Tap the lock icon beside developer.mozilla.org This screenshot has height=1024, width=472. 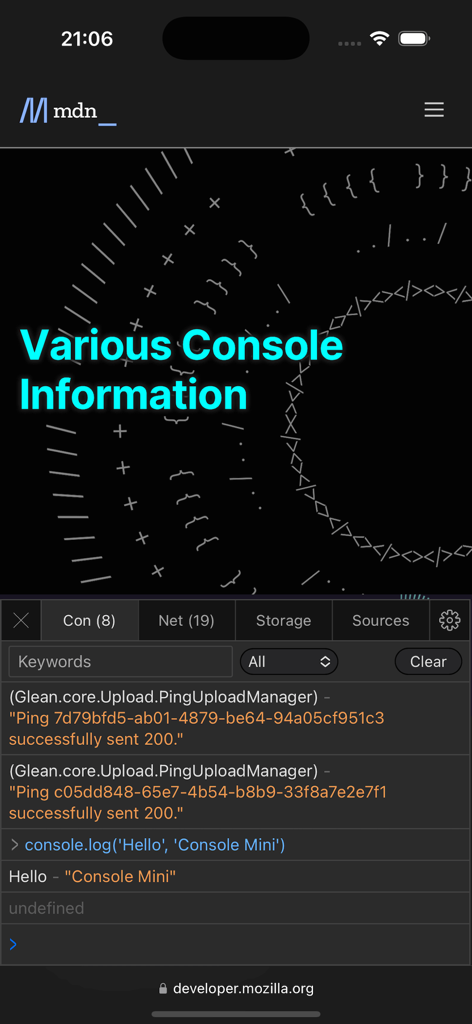tap(163, 989)
